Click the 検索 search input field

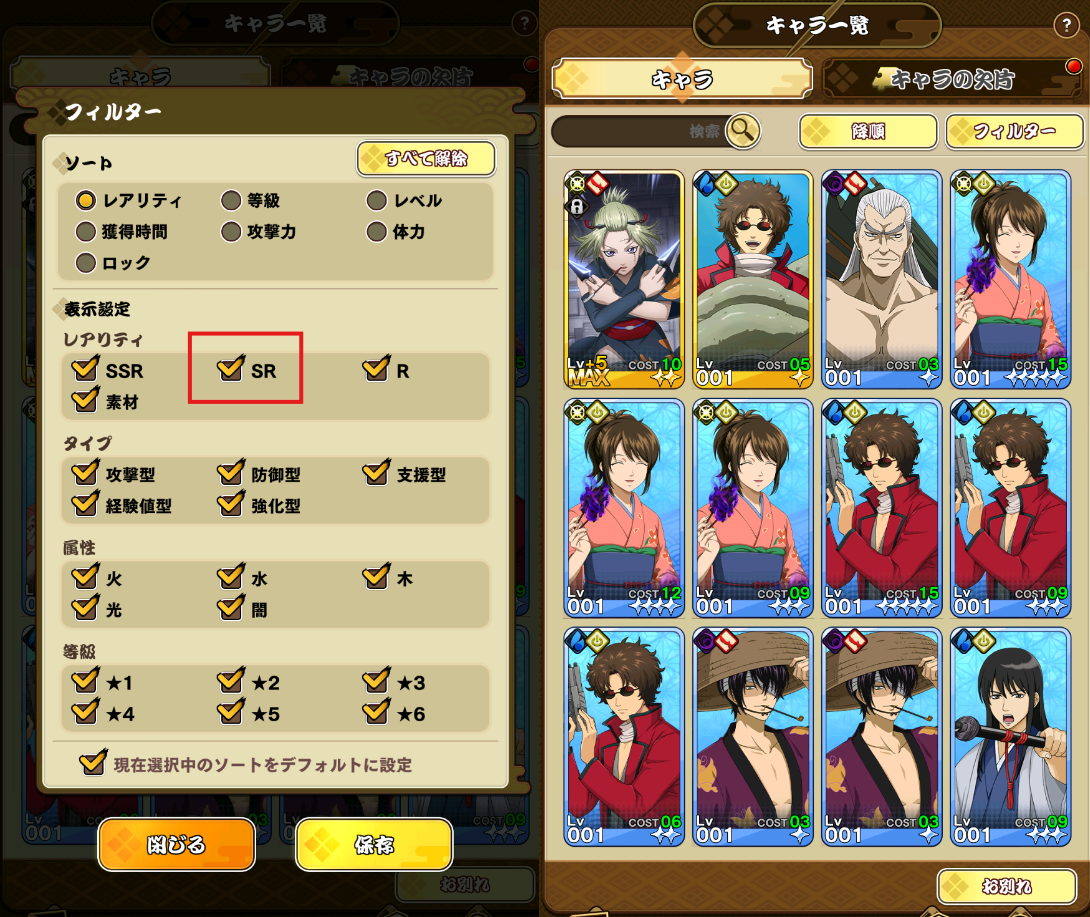tap(640, 131)
